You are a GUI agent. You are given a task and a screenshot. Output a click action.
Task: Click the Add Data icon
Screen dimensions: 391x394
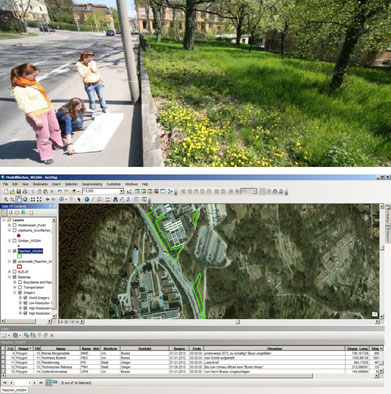[x=75, y=191]
